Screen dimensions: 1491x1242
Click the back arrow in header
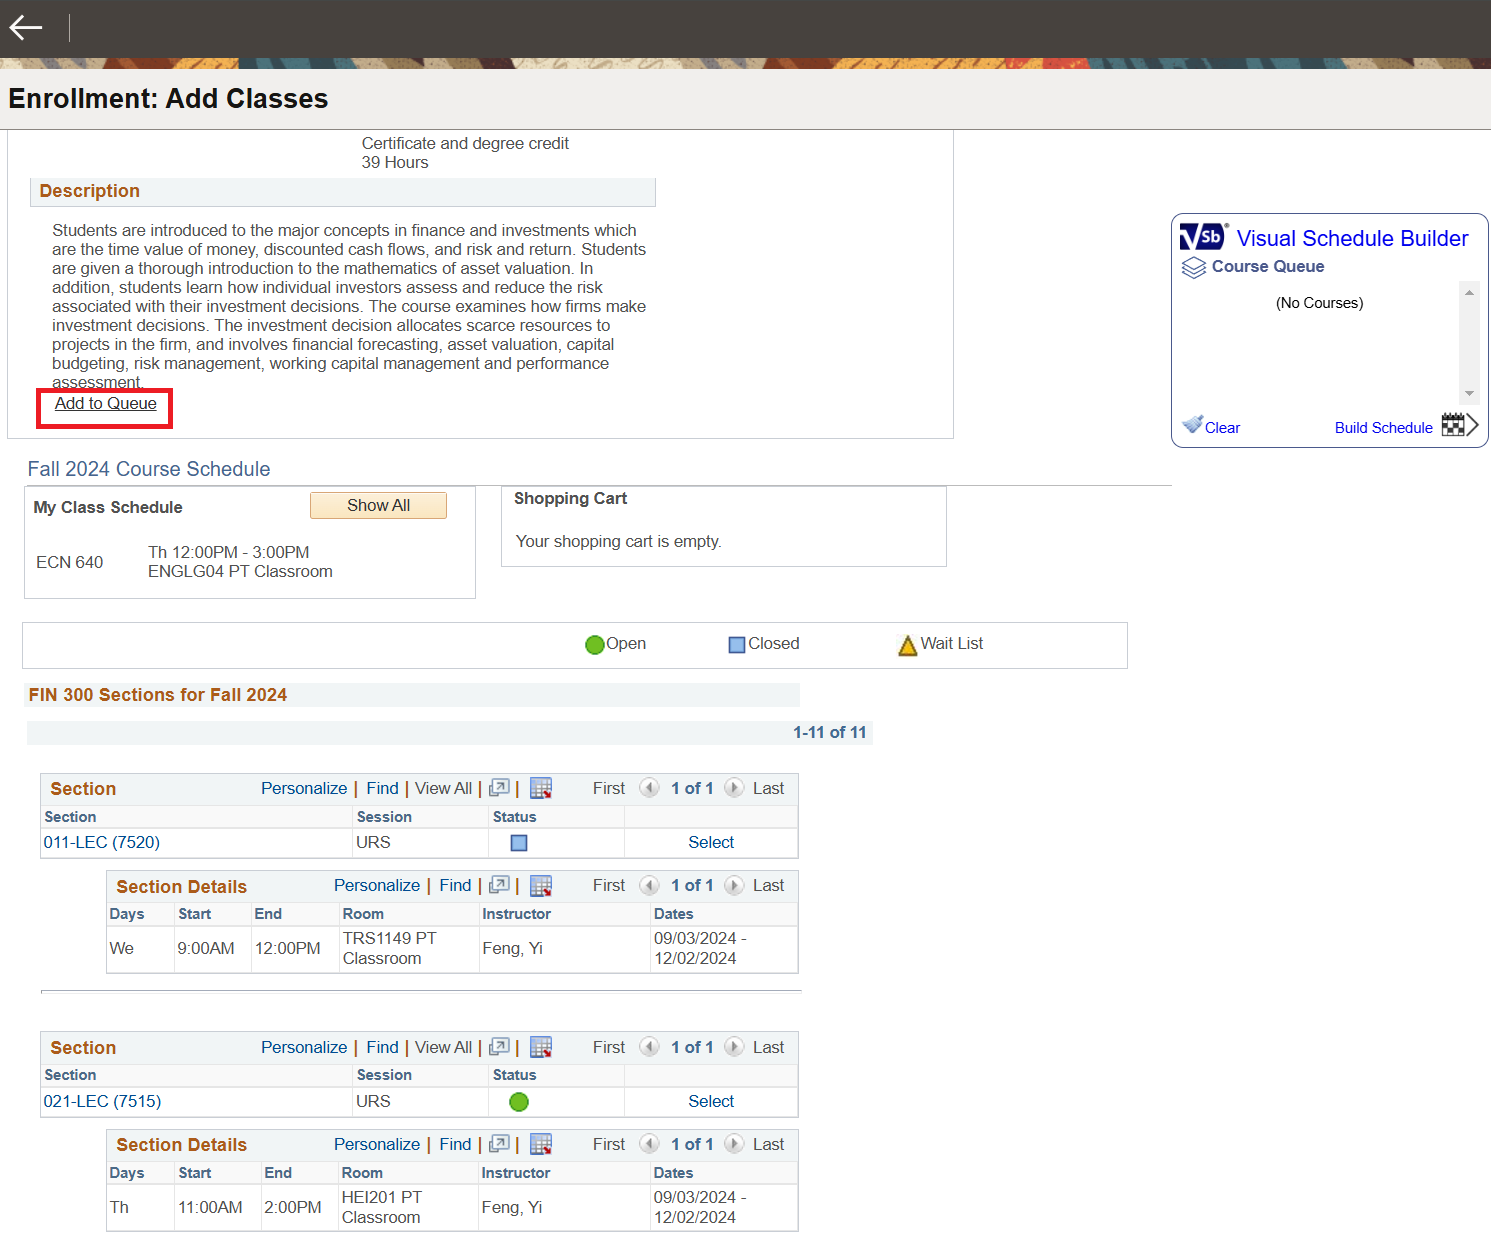click(26, 28)
